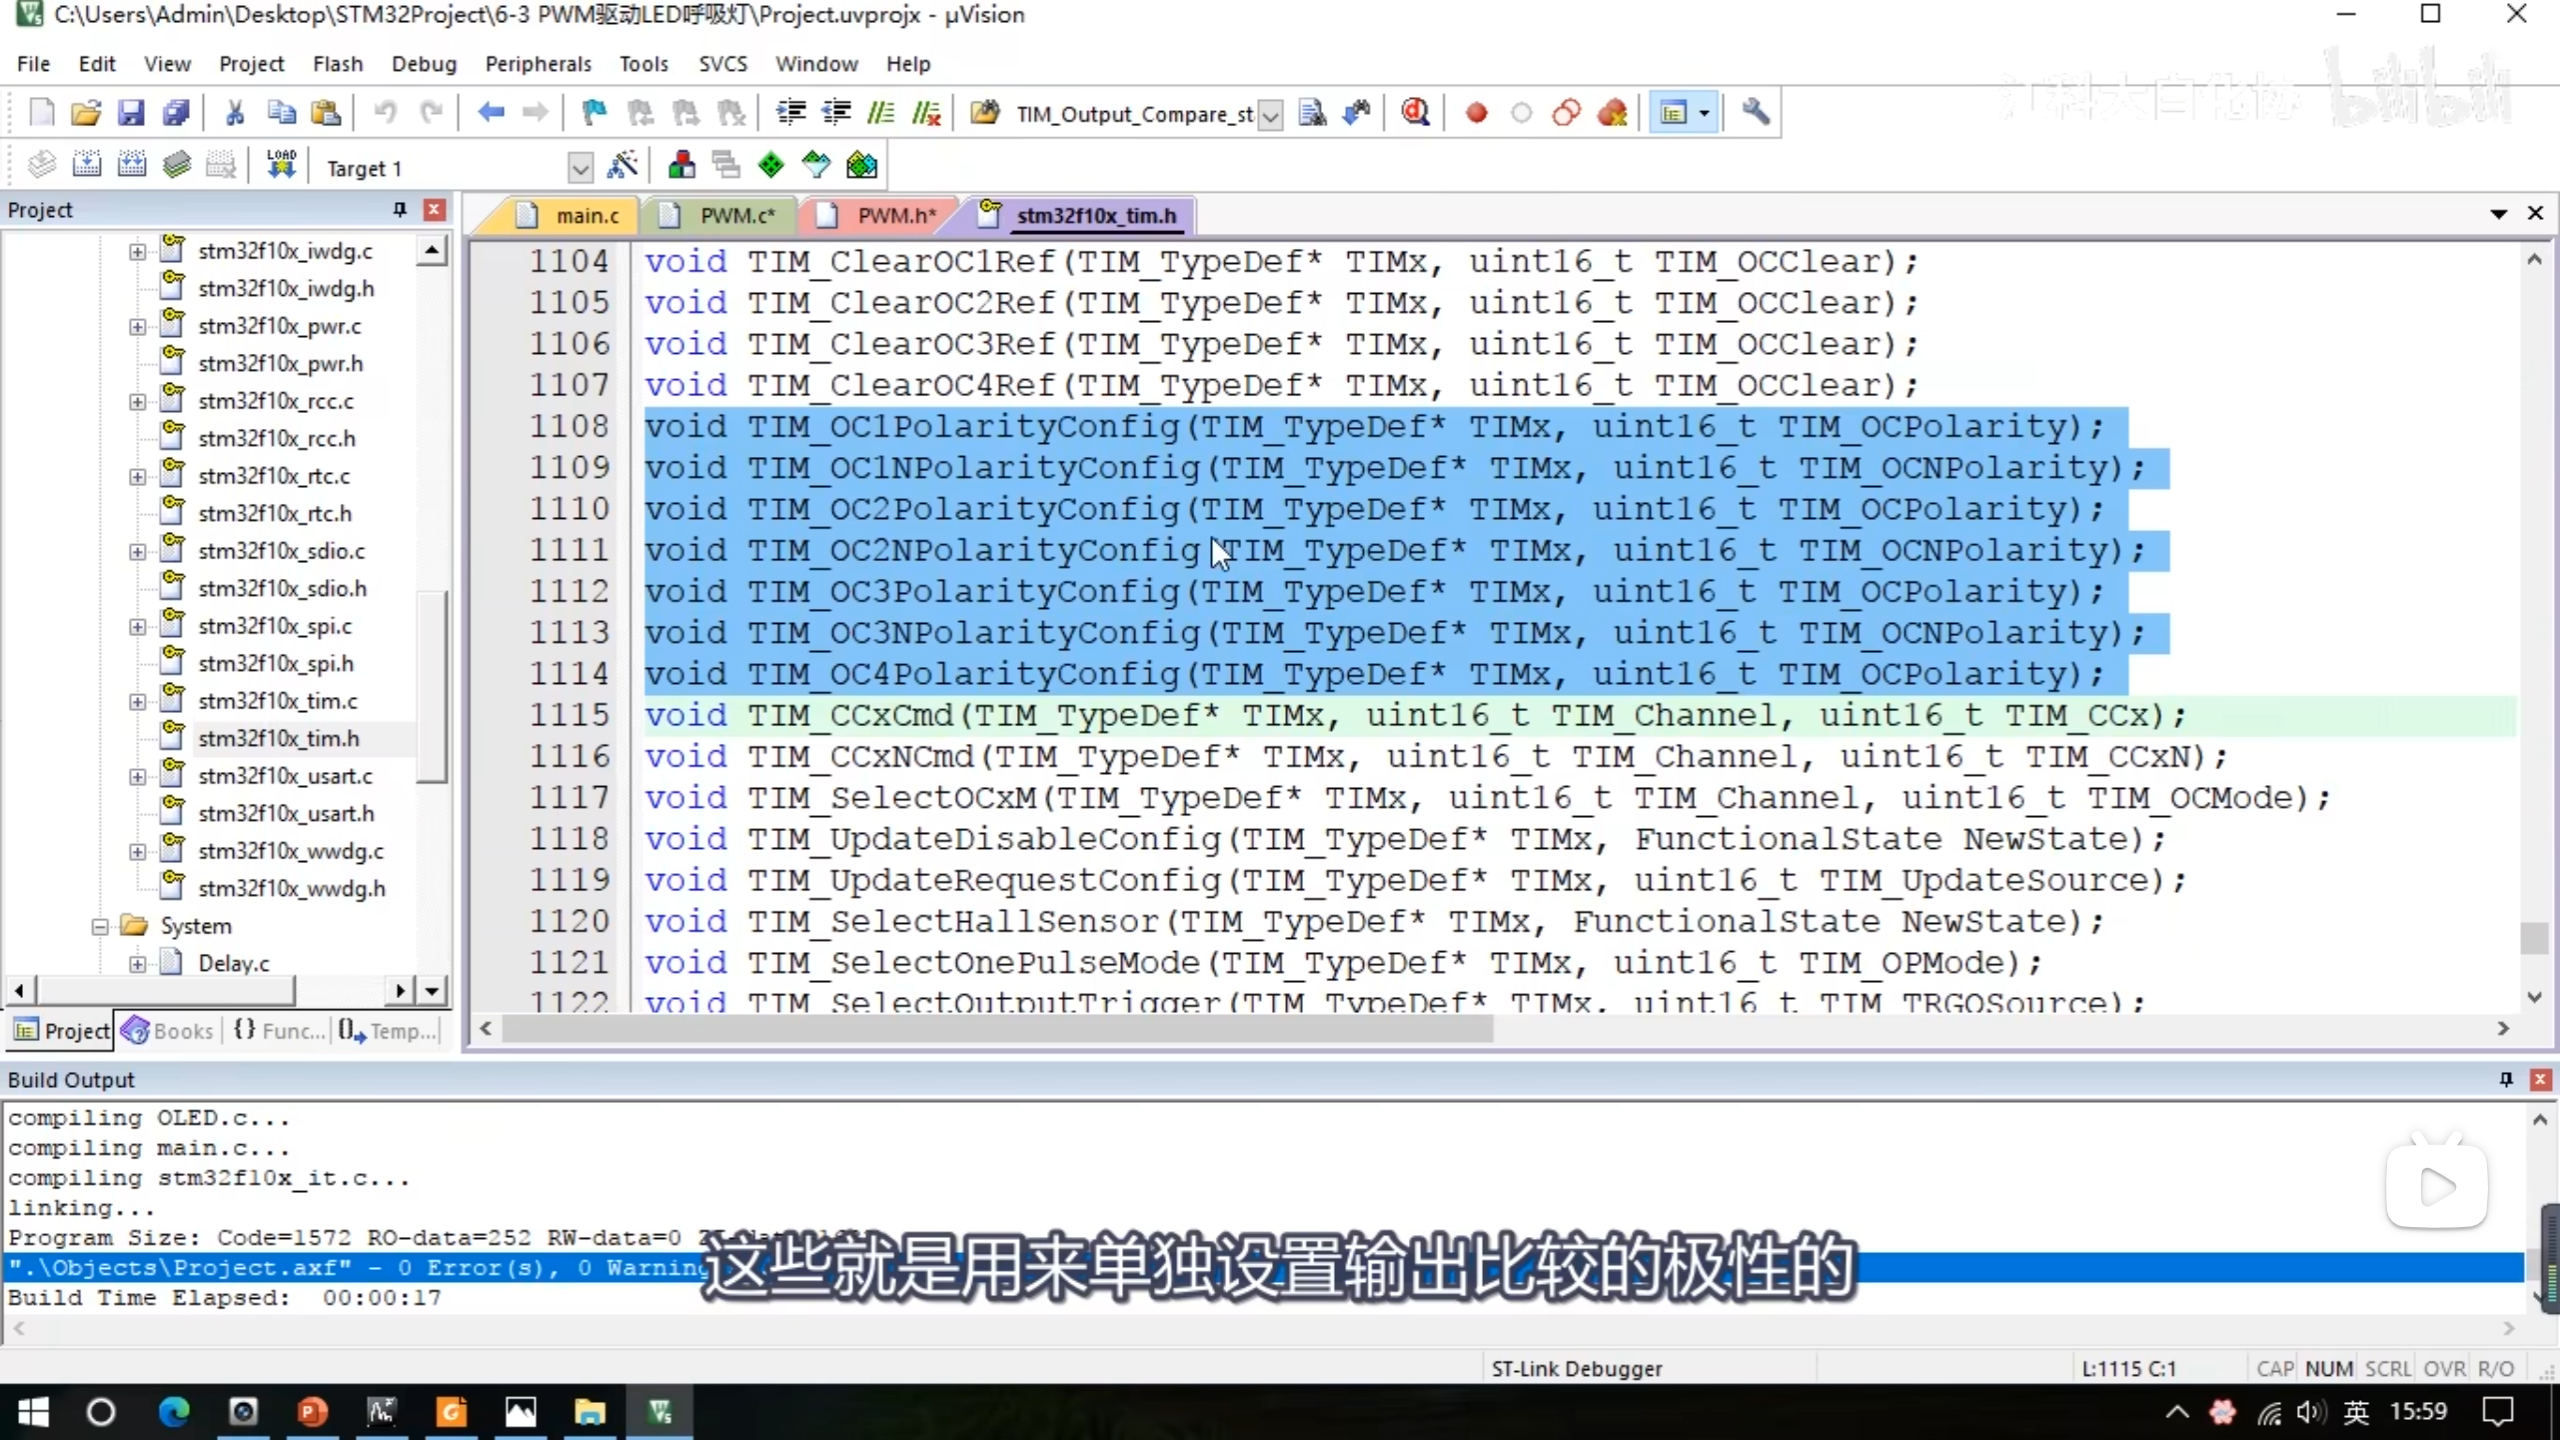Click Navigate Backwards arrow icon
Screen dimensions: 2560x1440
click(490, 113)
